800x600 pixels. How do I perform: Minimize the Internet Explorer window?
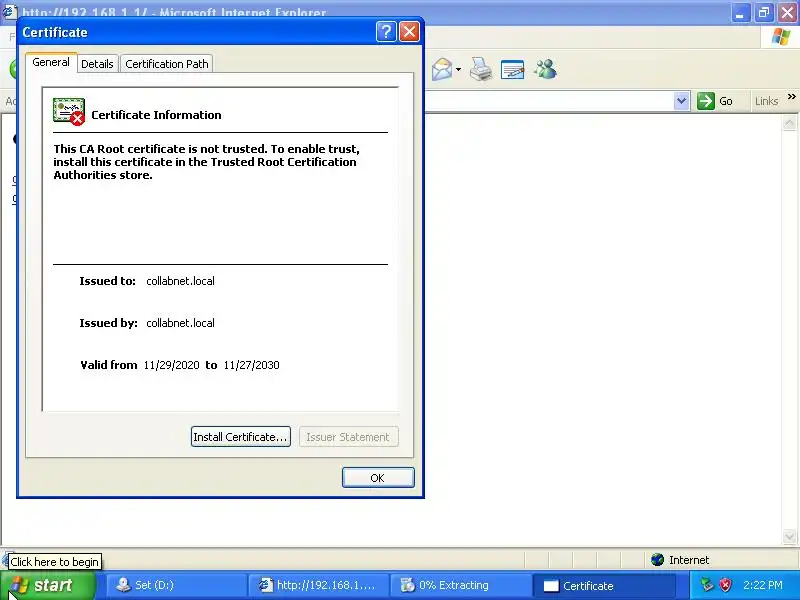click(x=740, y=13)
